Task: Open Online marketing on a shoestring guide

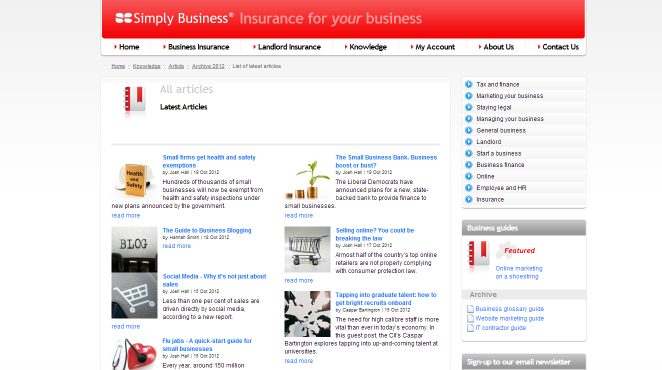Action: [x=518, y=272]
